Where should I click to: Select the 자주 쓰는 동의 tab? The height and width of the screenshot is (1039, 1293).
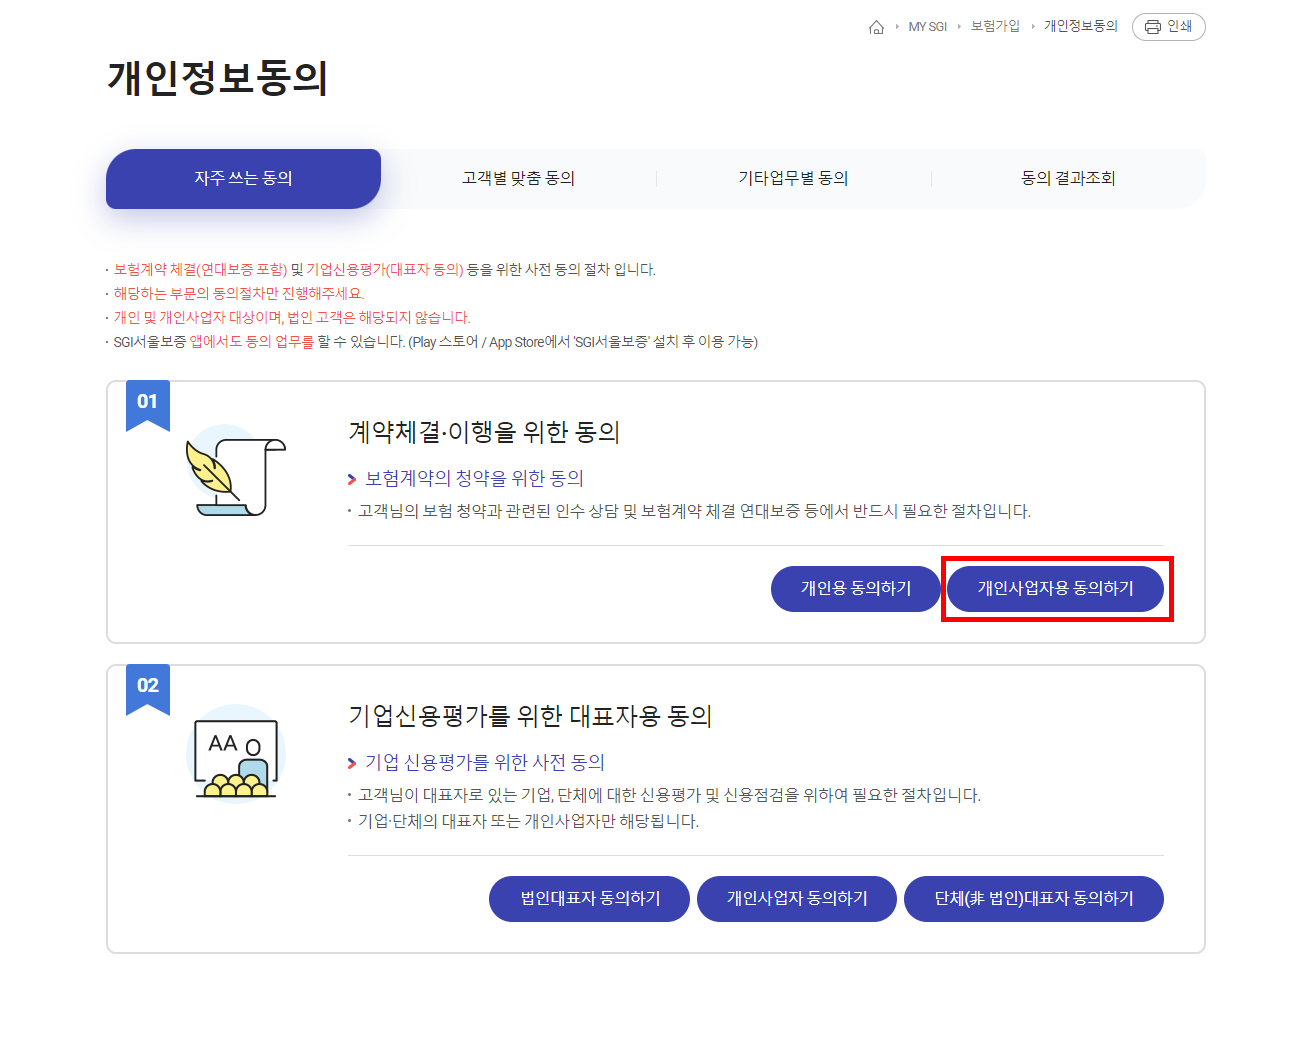(243, 178)
